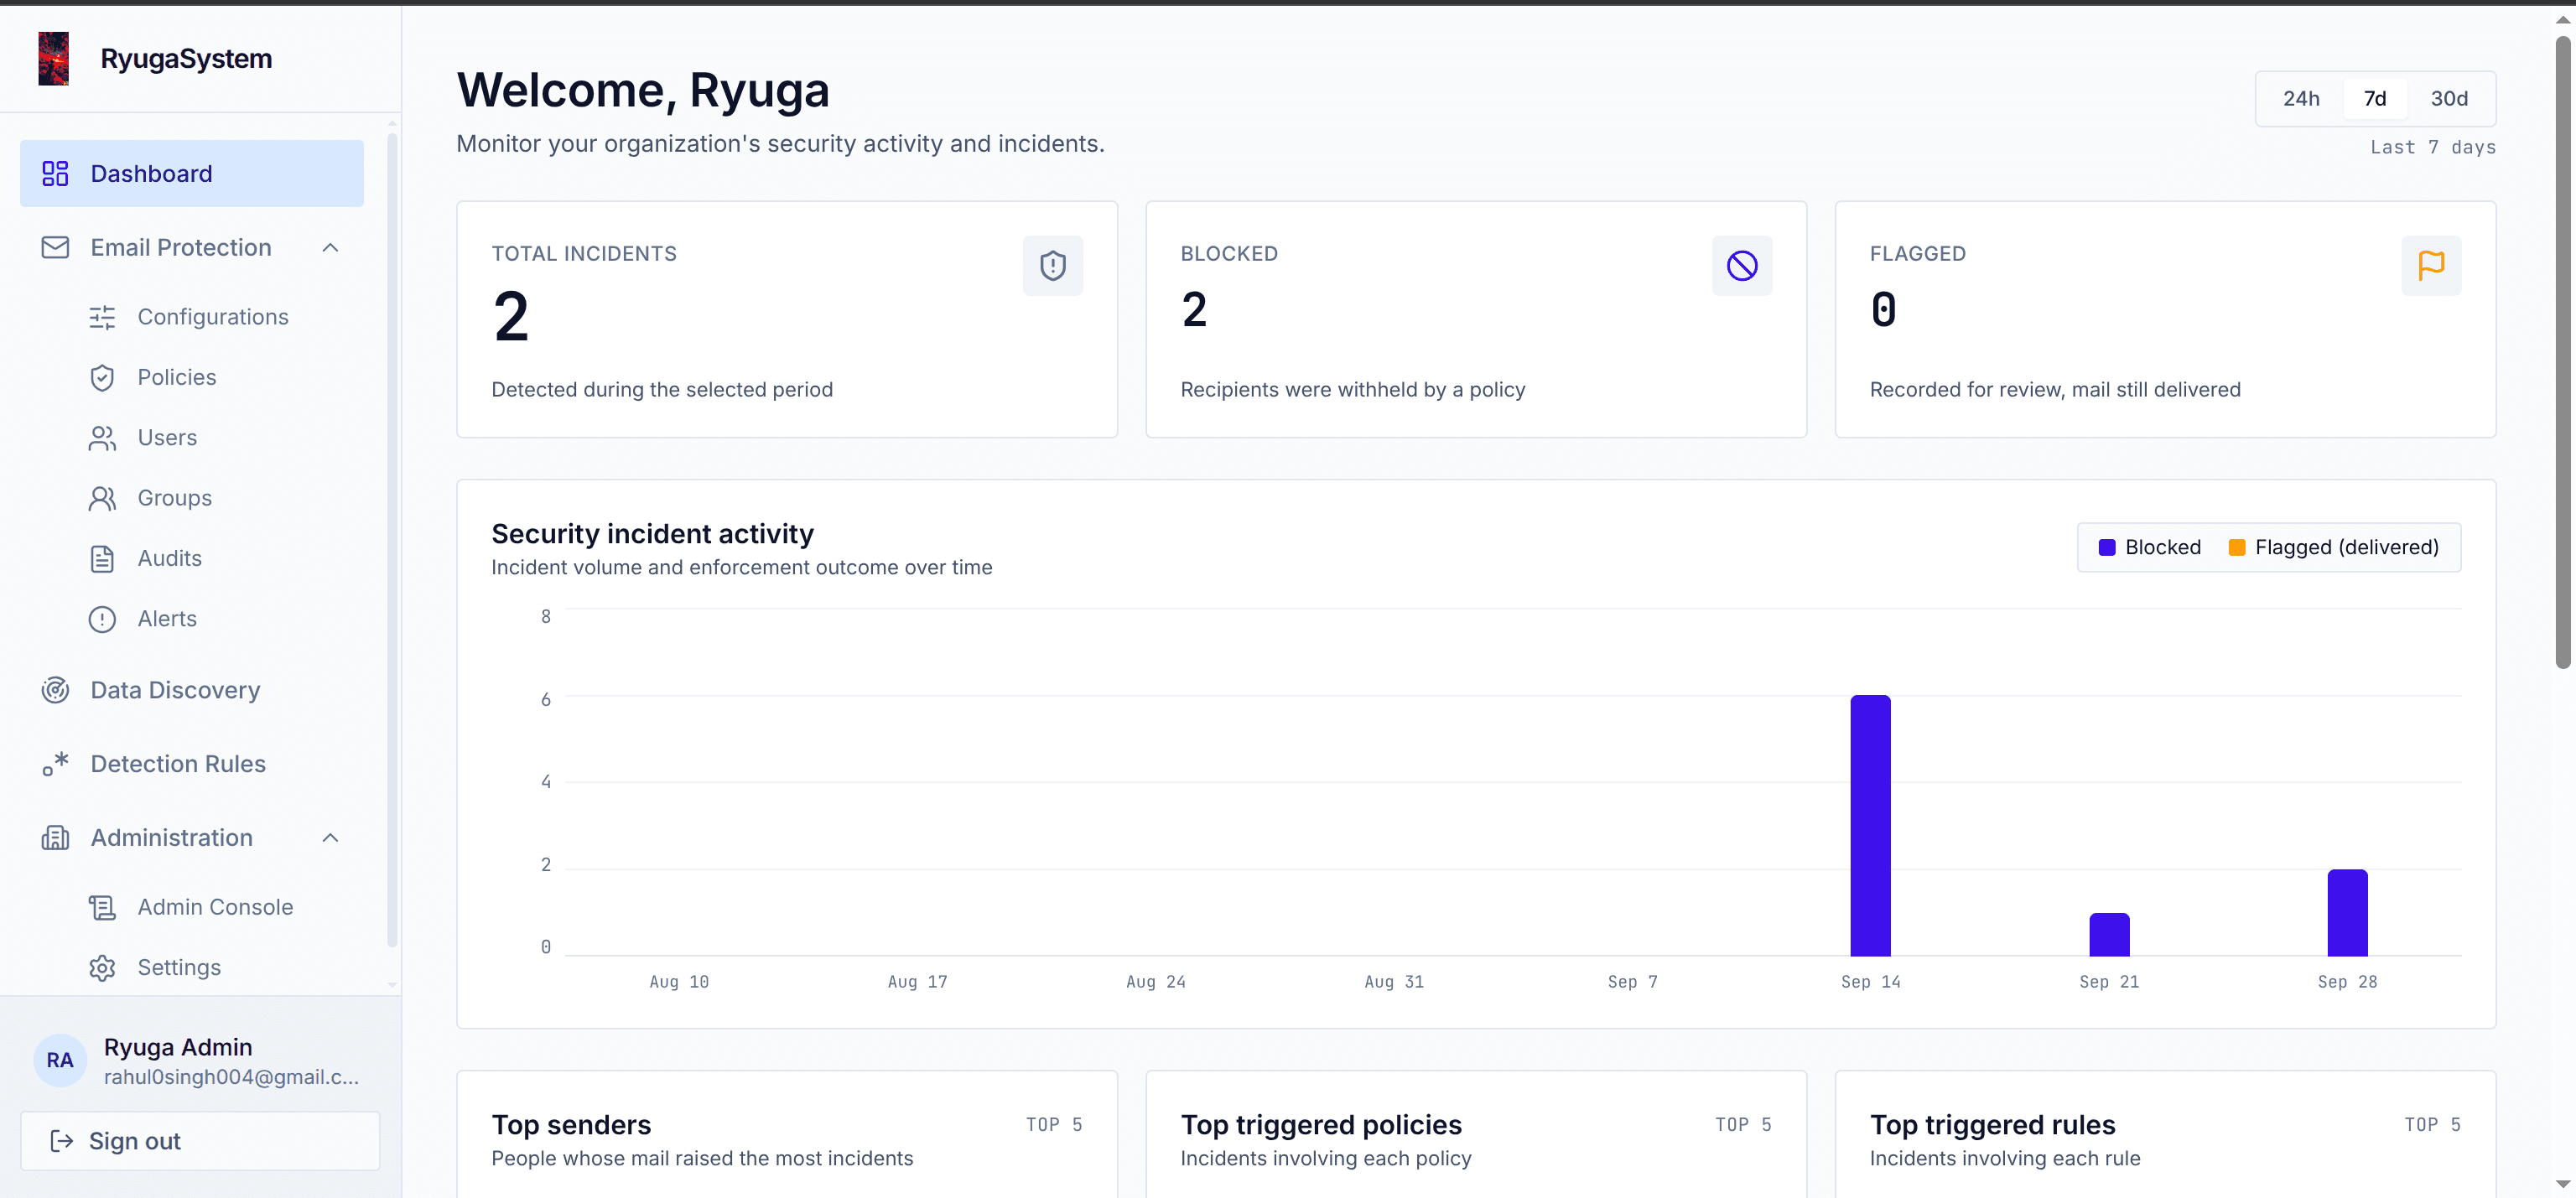Click the Policies shield check icon

click(x=102, y=377)
